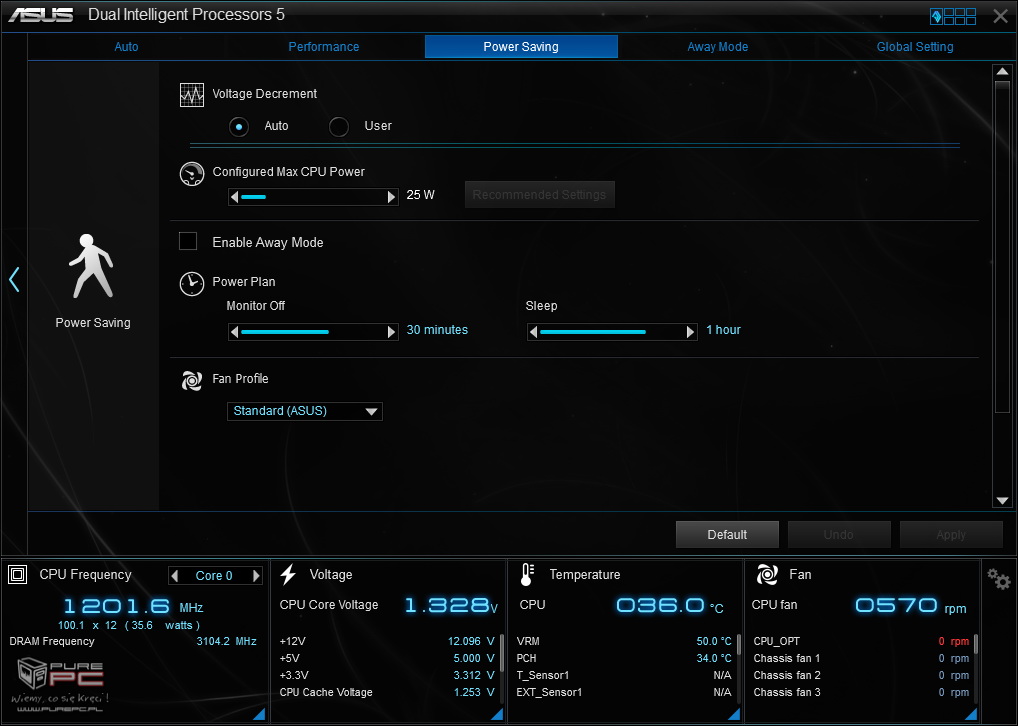Click the main panel vertical scrollbar thumb
The image size is (1018, 726).
(1002, 245)
